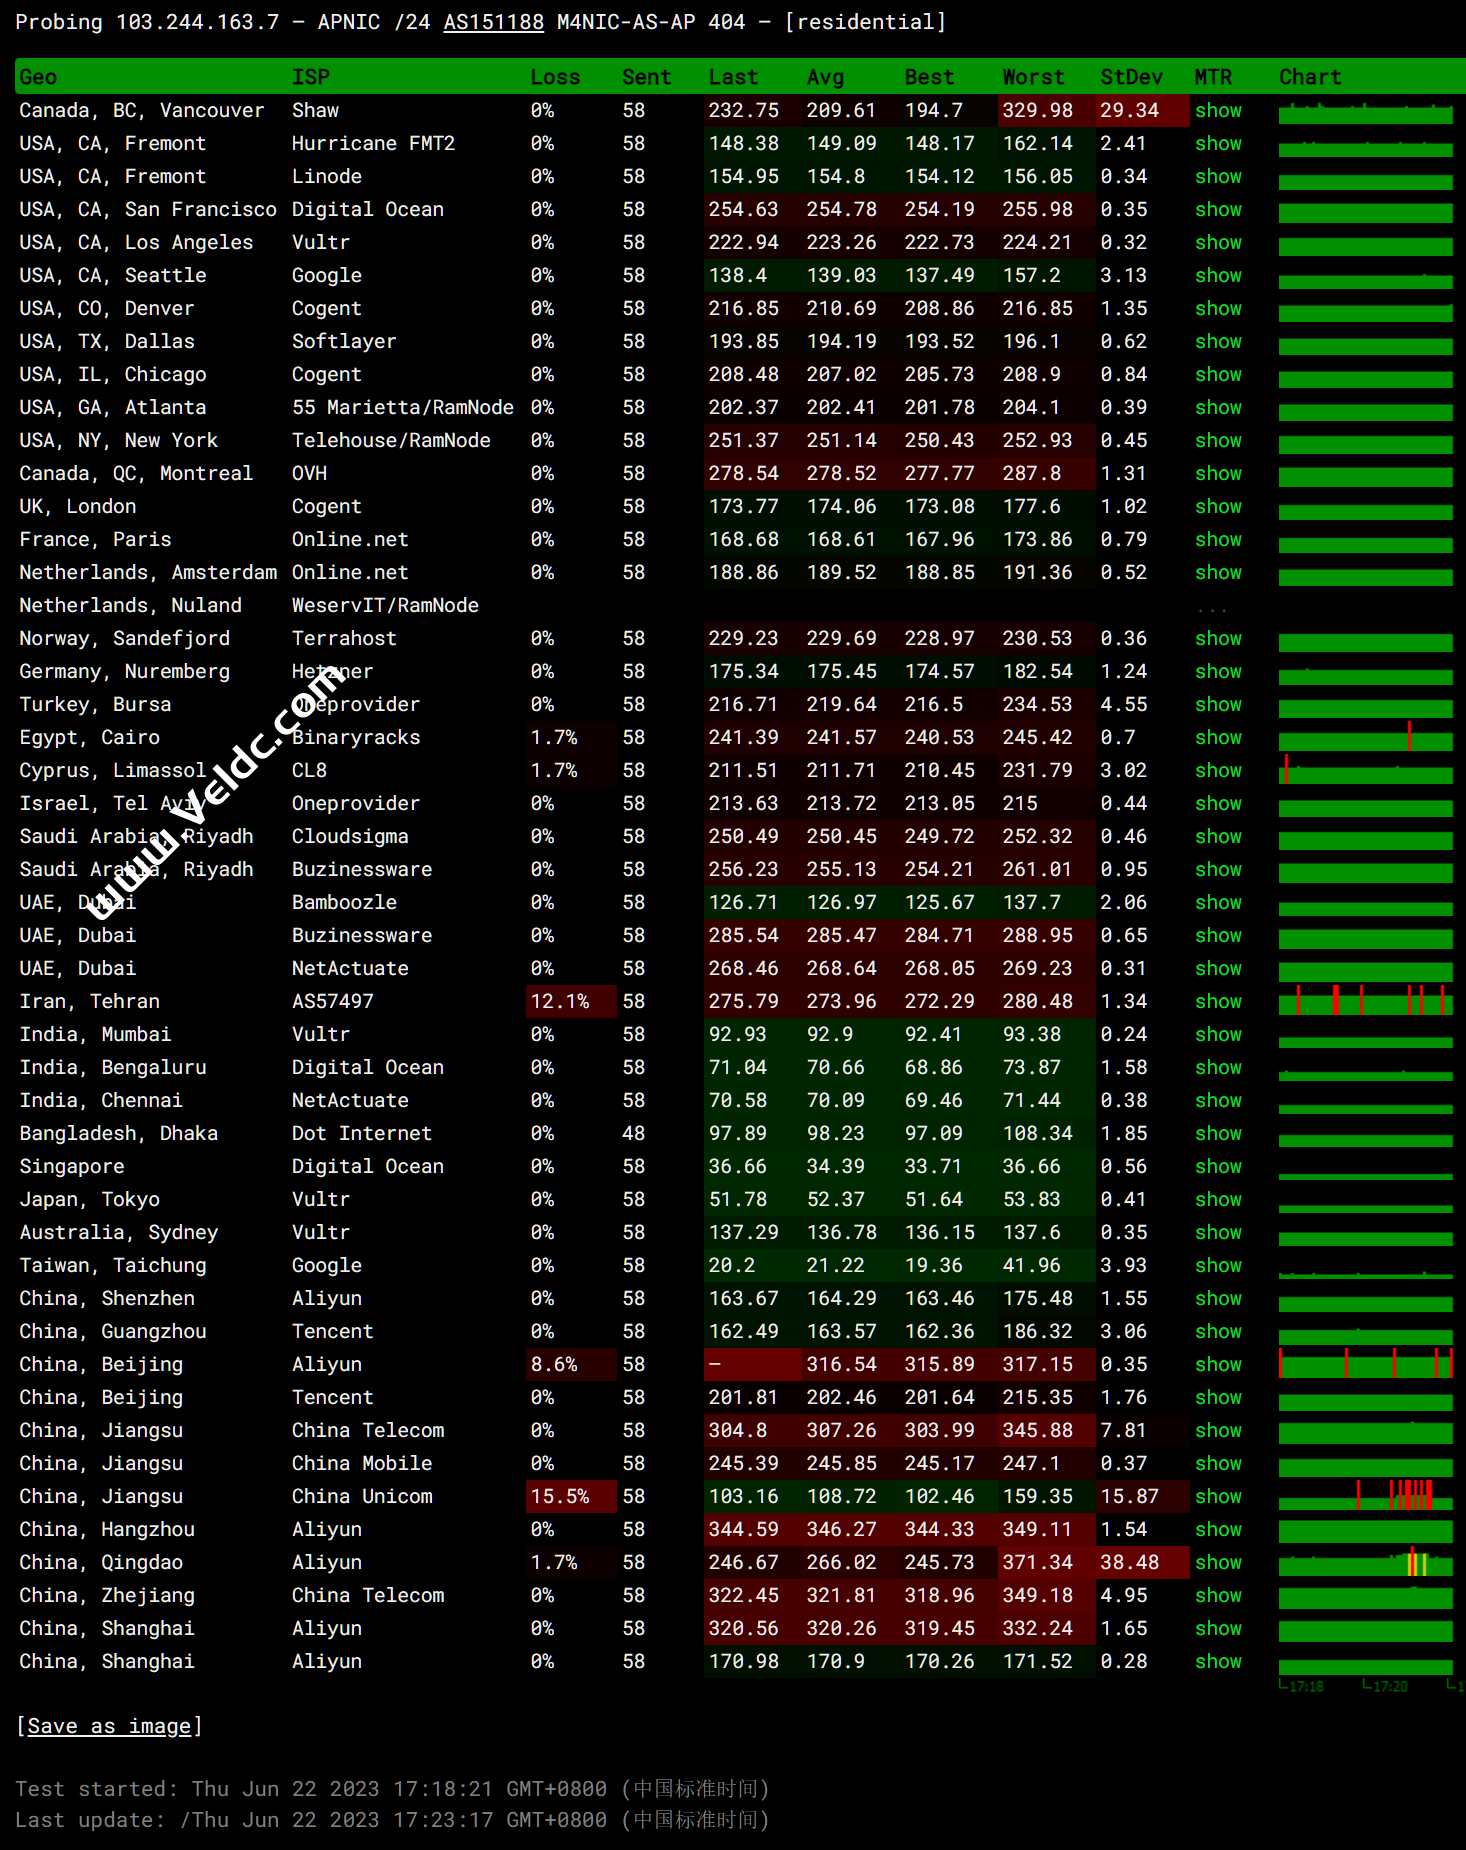Click the Sent column header
Image resolution: width=1466 pixels, height=1850 pixels.
point(646,77)
